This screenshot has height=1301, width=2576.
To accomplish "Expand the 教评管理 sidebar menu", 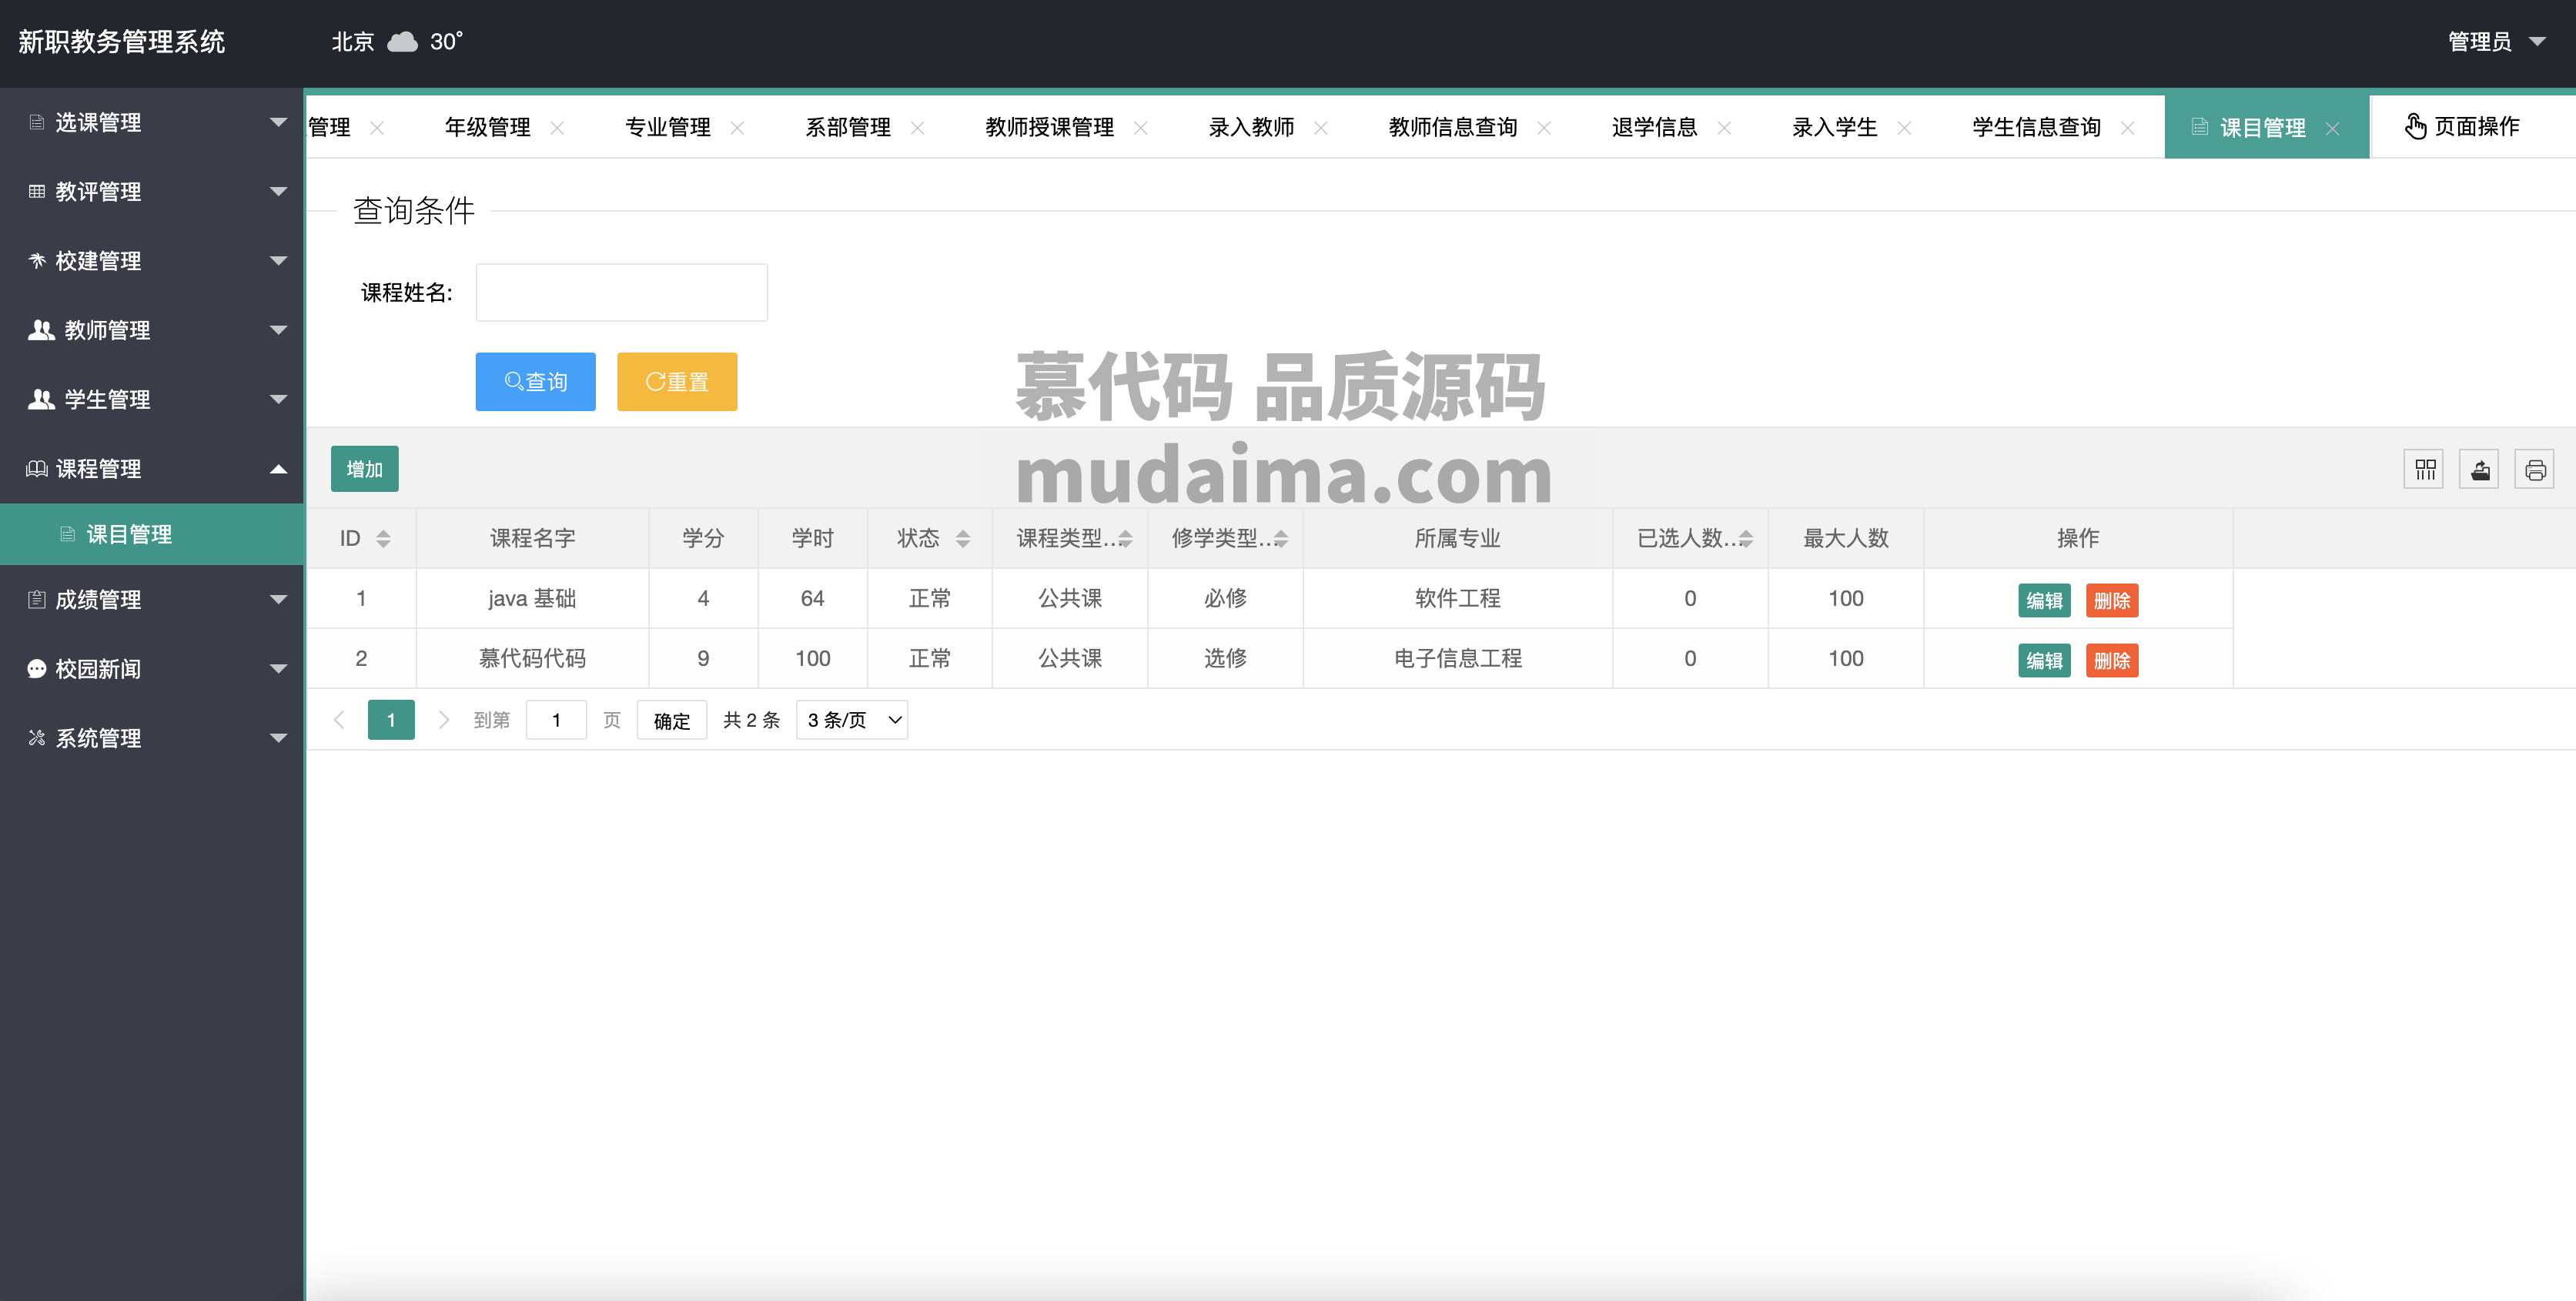I will coord(152,192).
